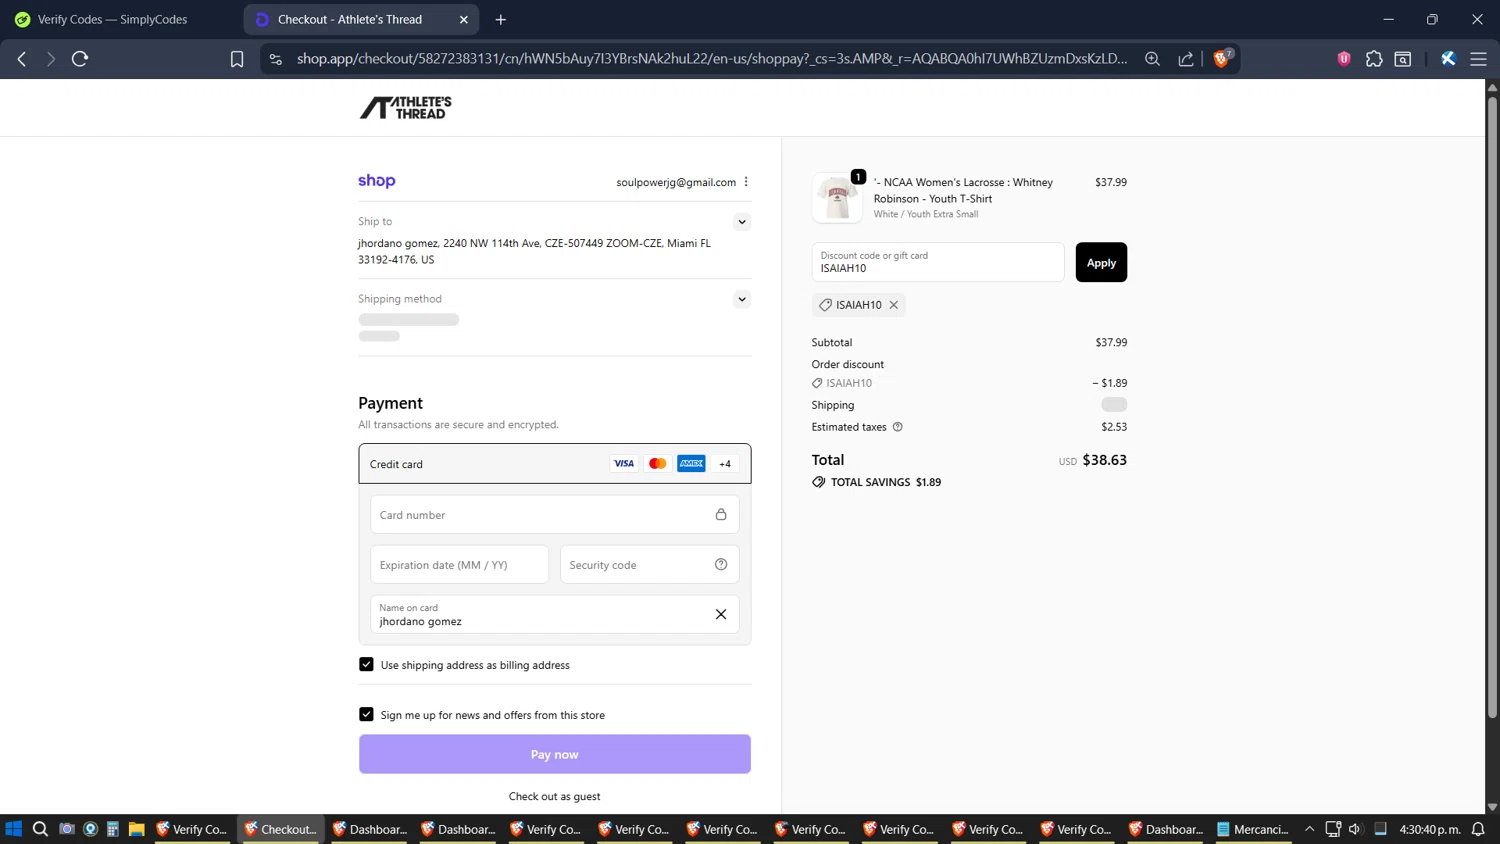Uncheck Use shipping address as billing address
The image size is (1500, 844).
pos(366,665)
